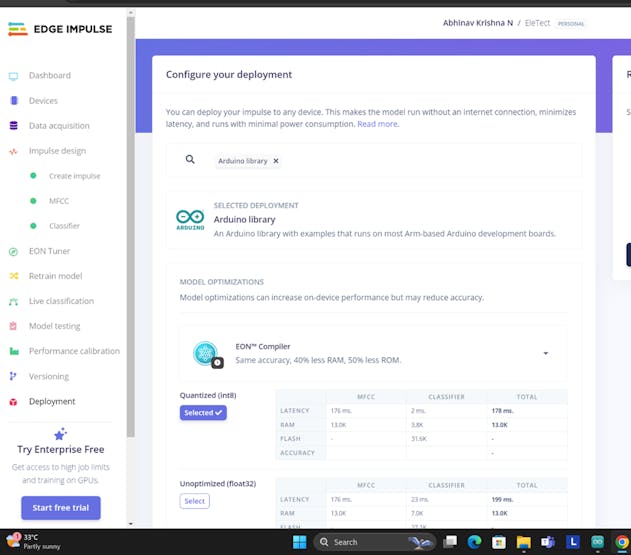Select the Unoptimized (float32) option
Screen dimensions: 631x555
click(x=194, y=501)
